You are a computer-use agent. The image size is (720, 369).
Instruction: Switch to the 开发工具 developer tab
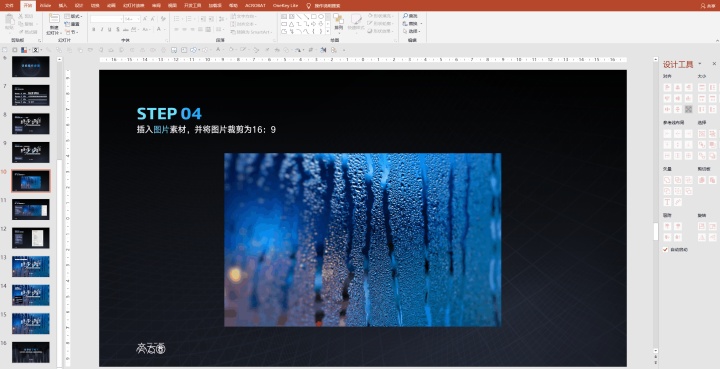[x=192, y=6]
